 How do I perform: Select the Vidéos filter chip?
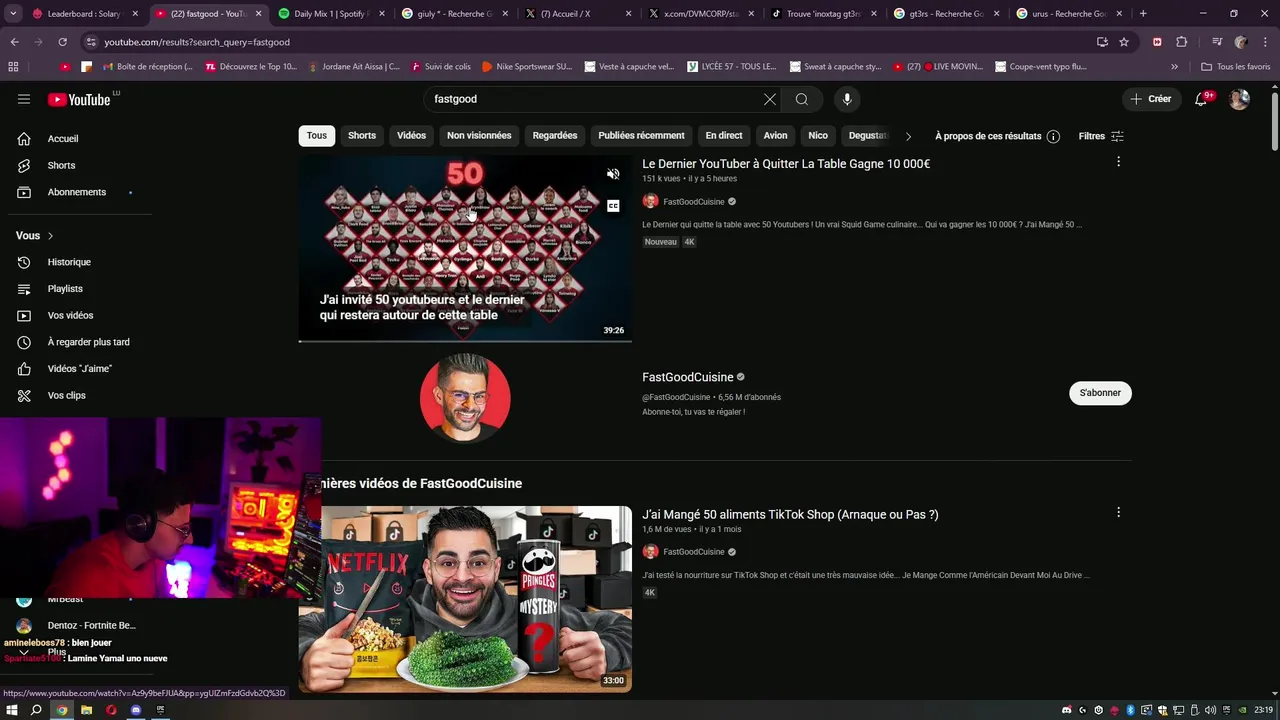[411, 136]
